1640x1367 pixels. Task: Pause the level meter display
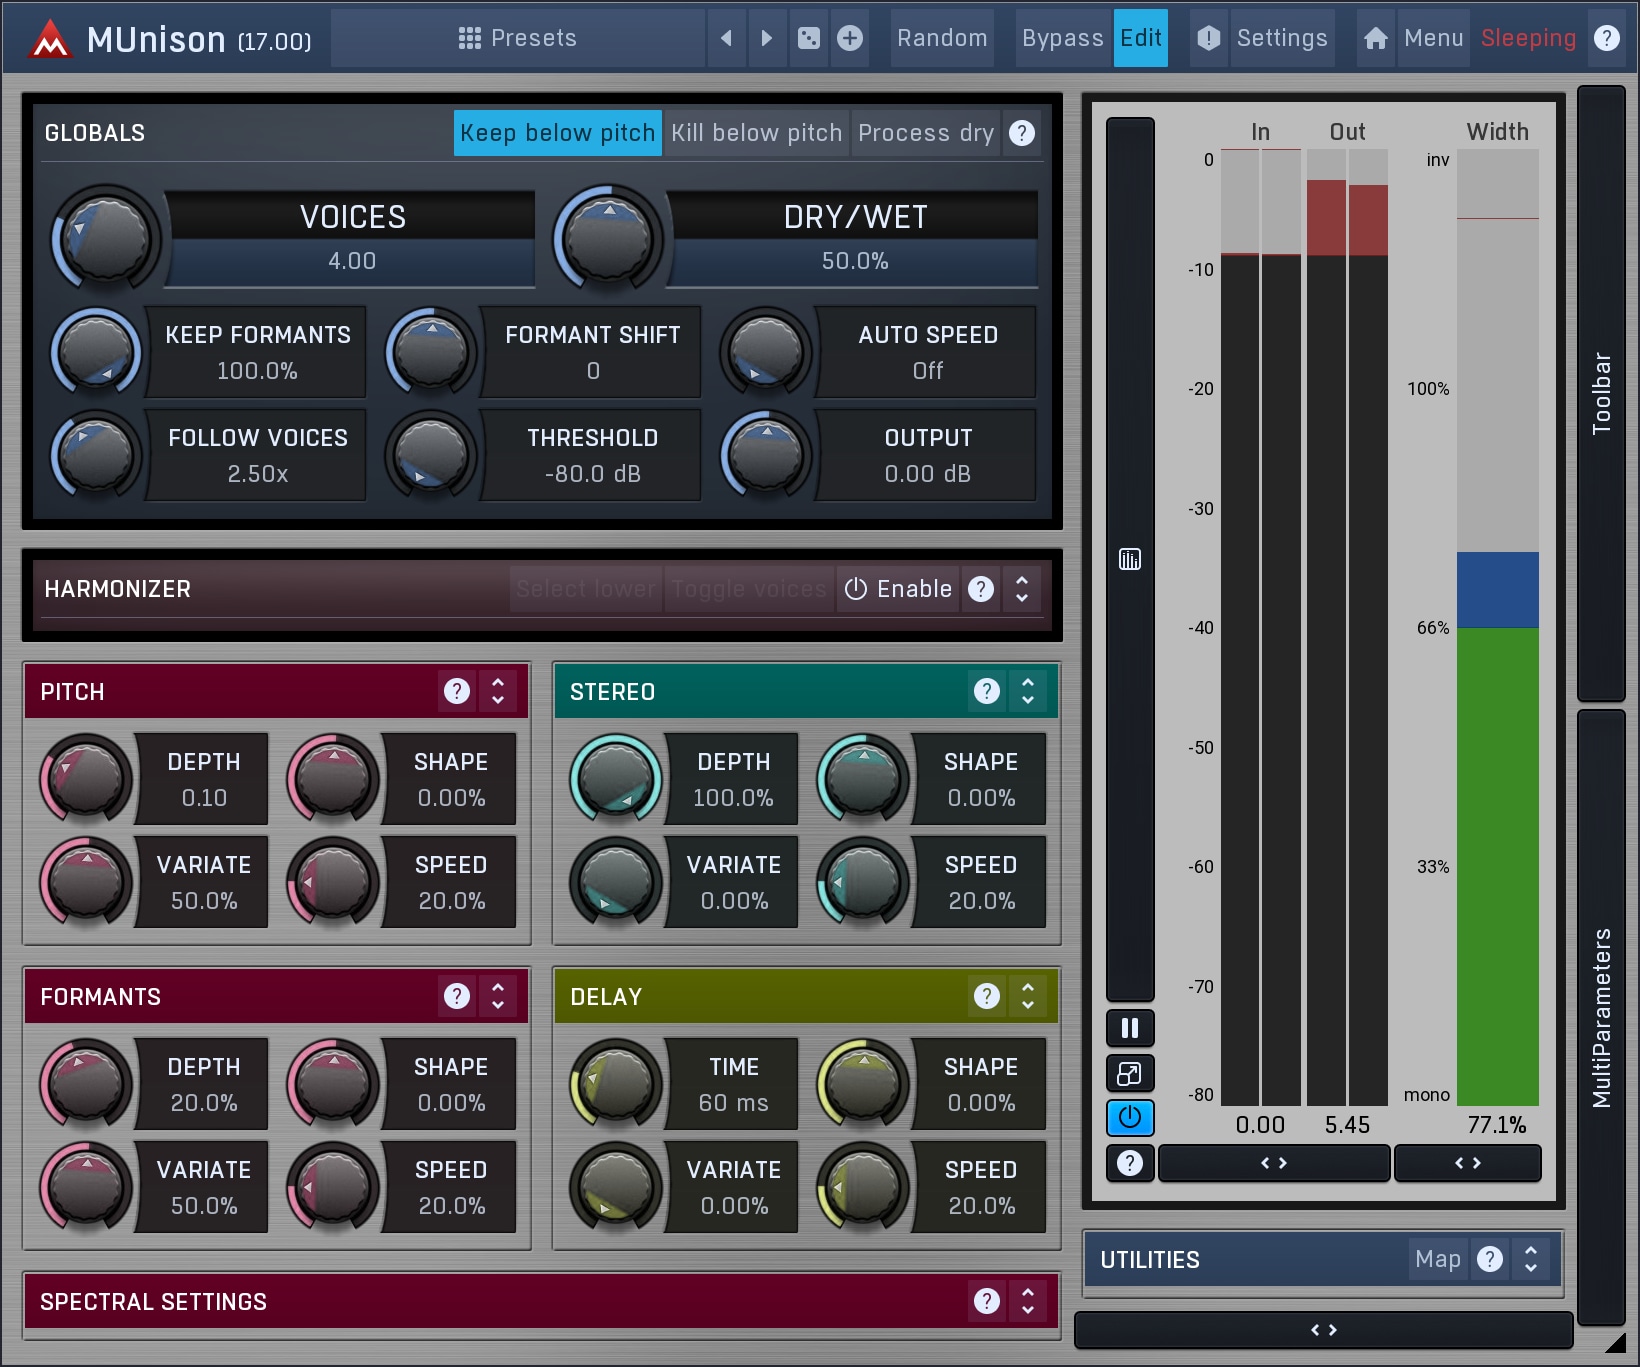(1130, 1028)
